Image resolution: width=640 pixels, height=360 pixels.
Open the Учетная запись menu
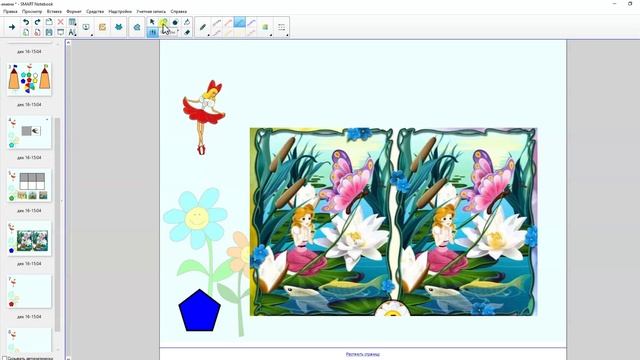coord(151,11)
